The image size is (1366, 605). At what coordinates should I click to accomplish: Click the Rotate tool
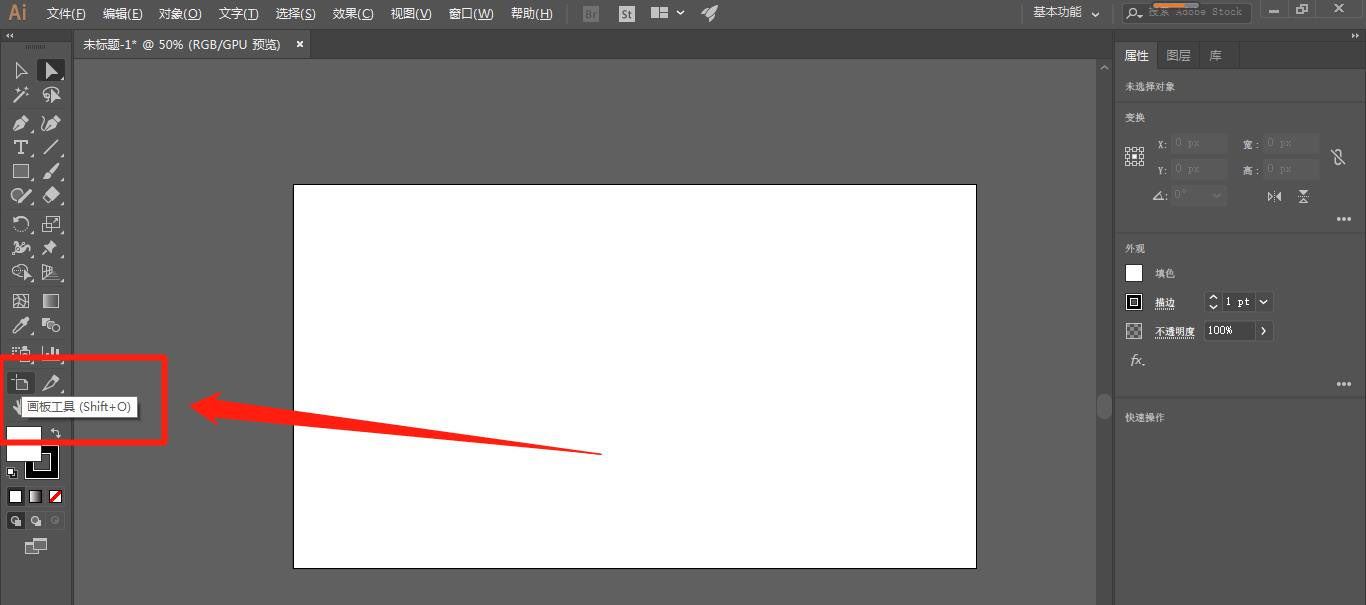tap(20, 224)
